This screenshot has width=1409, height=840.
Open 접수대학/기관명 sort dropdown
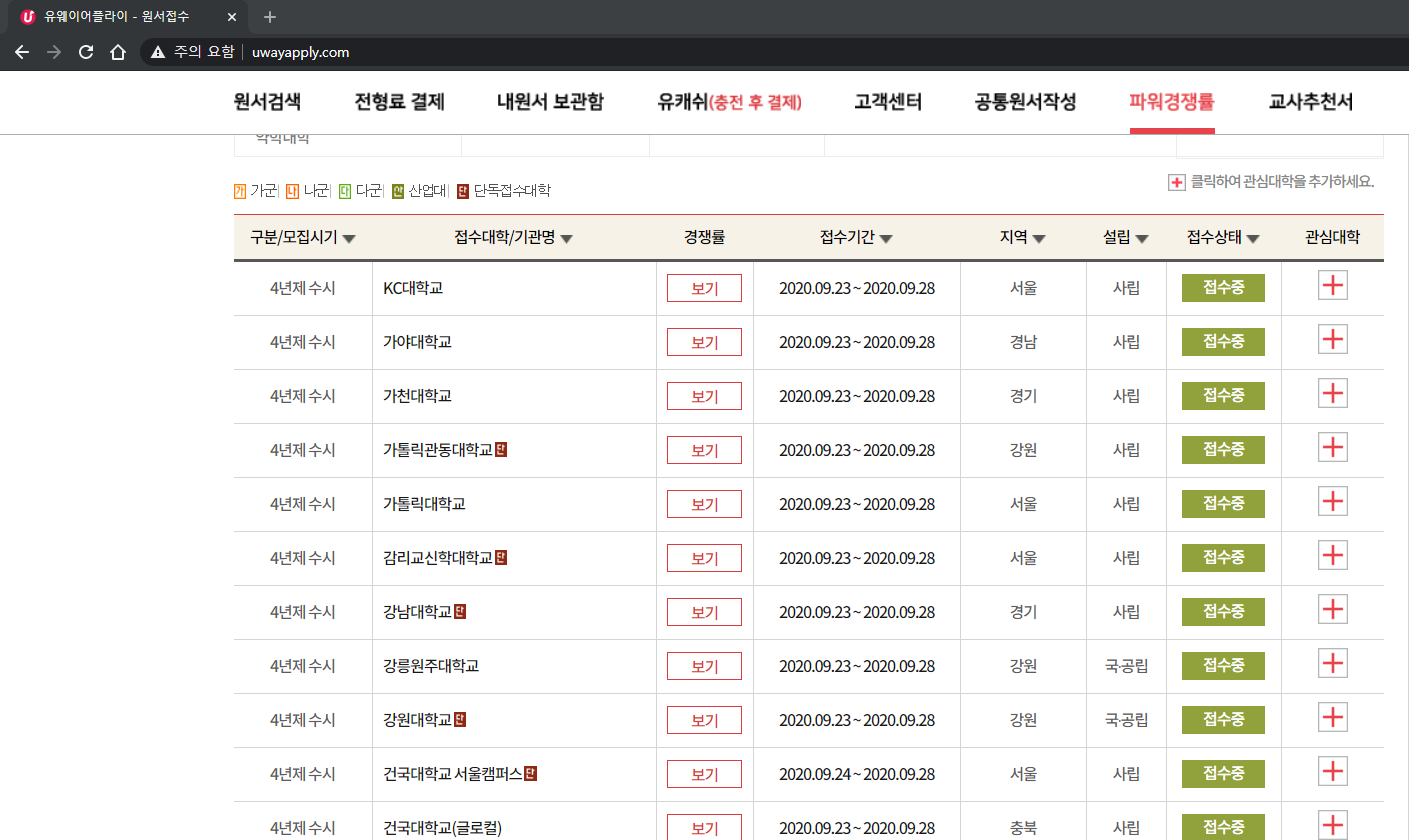pyautogui.click(x=566, y=239)
